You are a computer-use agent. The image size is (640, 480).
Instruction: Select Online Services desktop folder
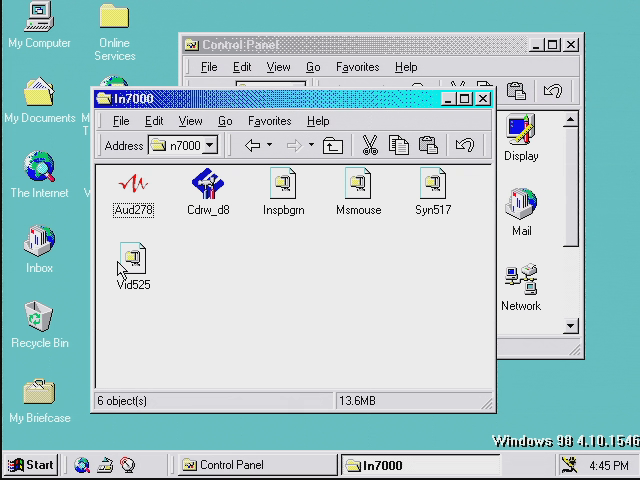coord(114,16)
